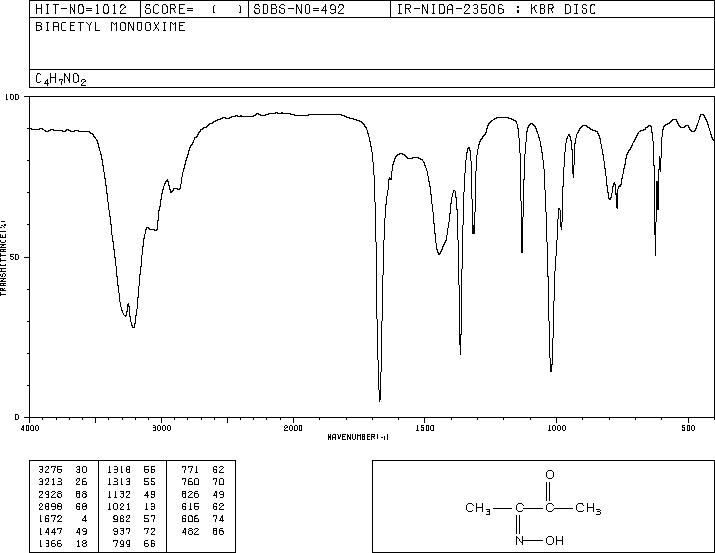Click the WAVENUMBER axis title
The height and width of the screenshot is (553, 715).
[x=358, y=437]
